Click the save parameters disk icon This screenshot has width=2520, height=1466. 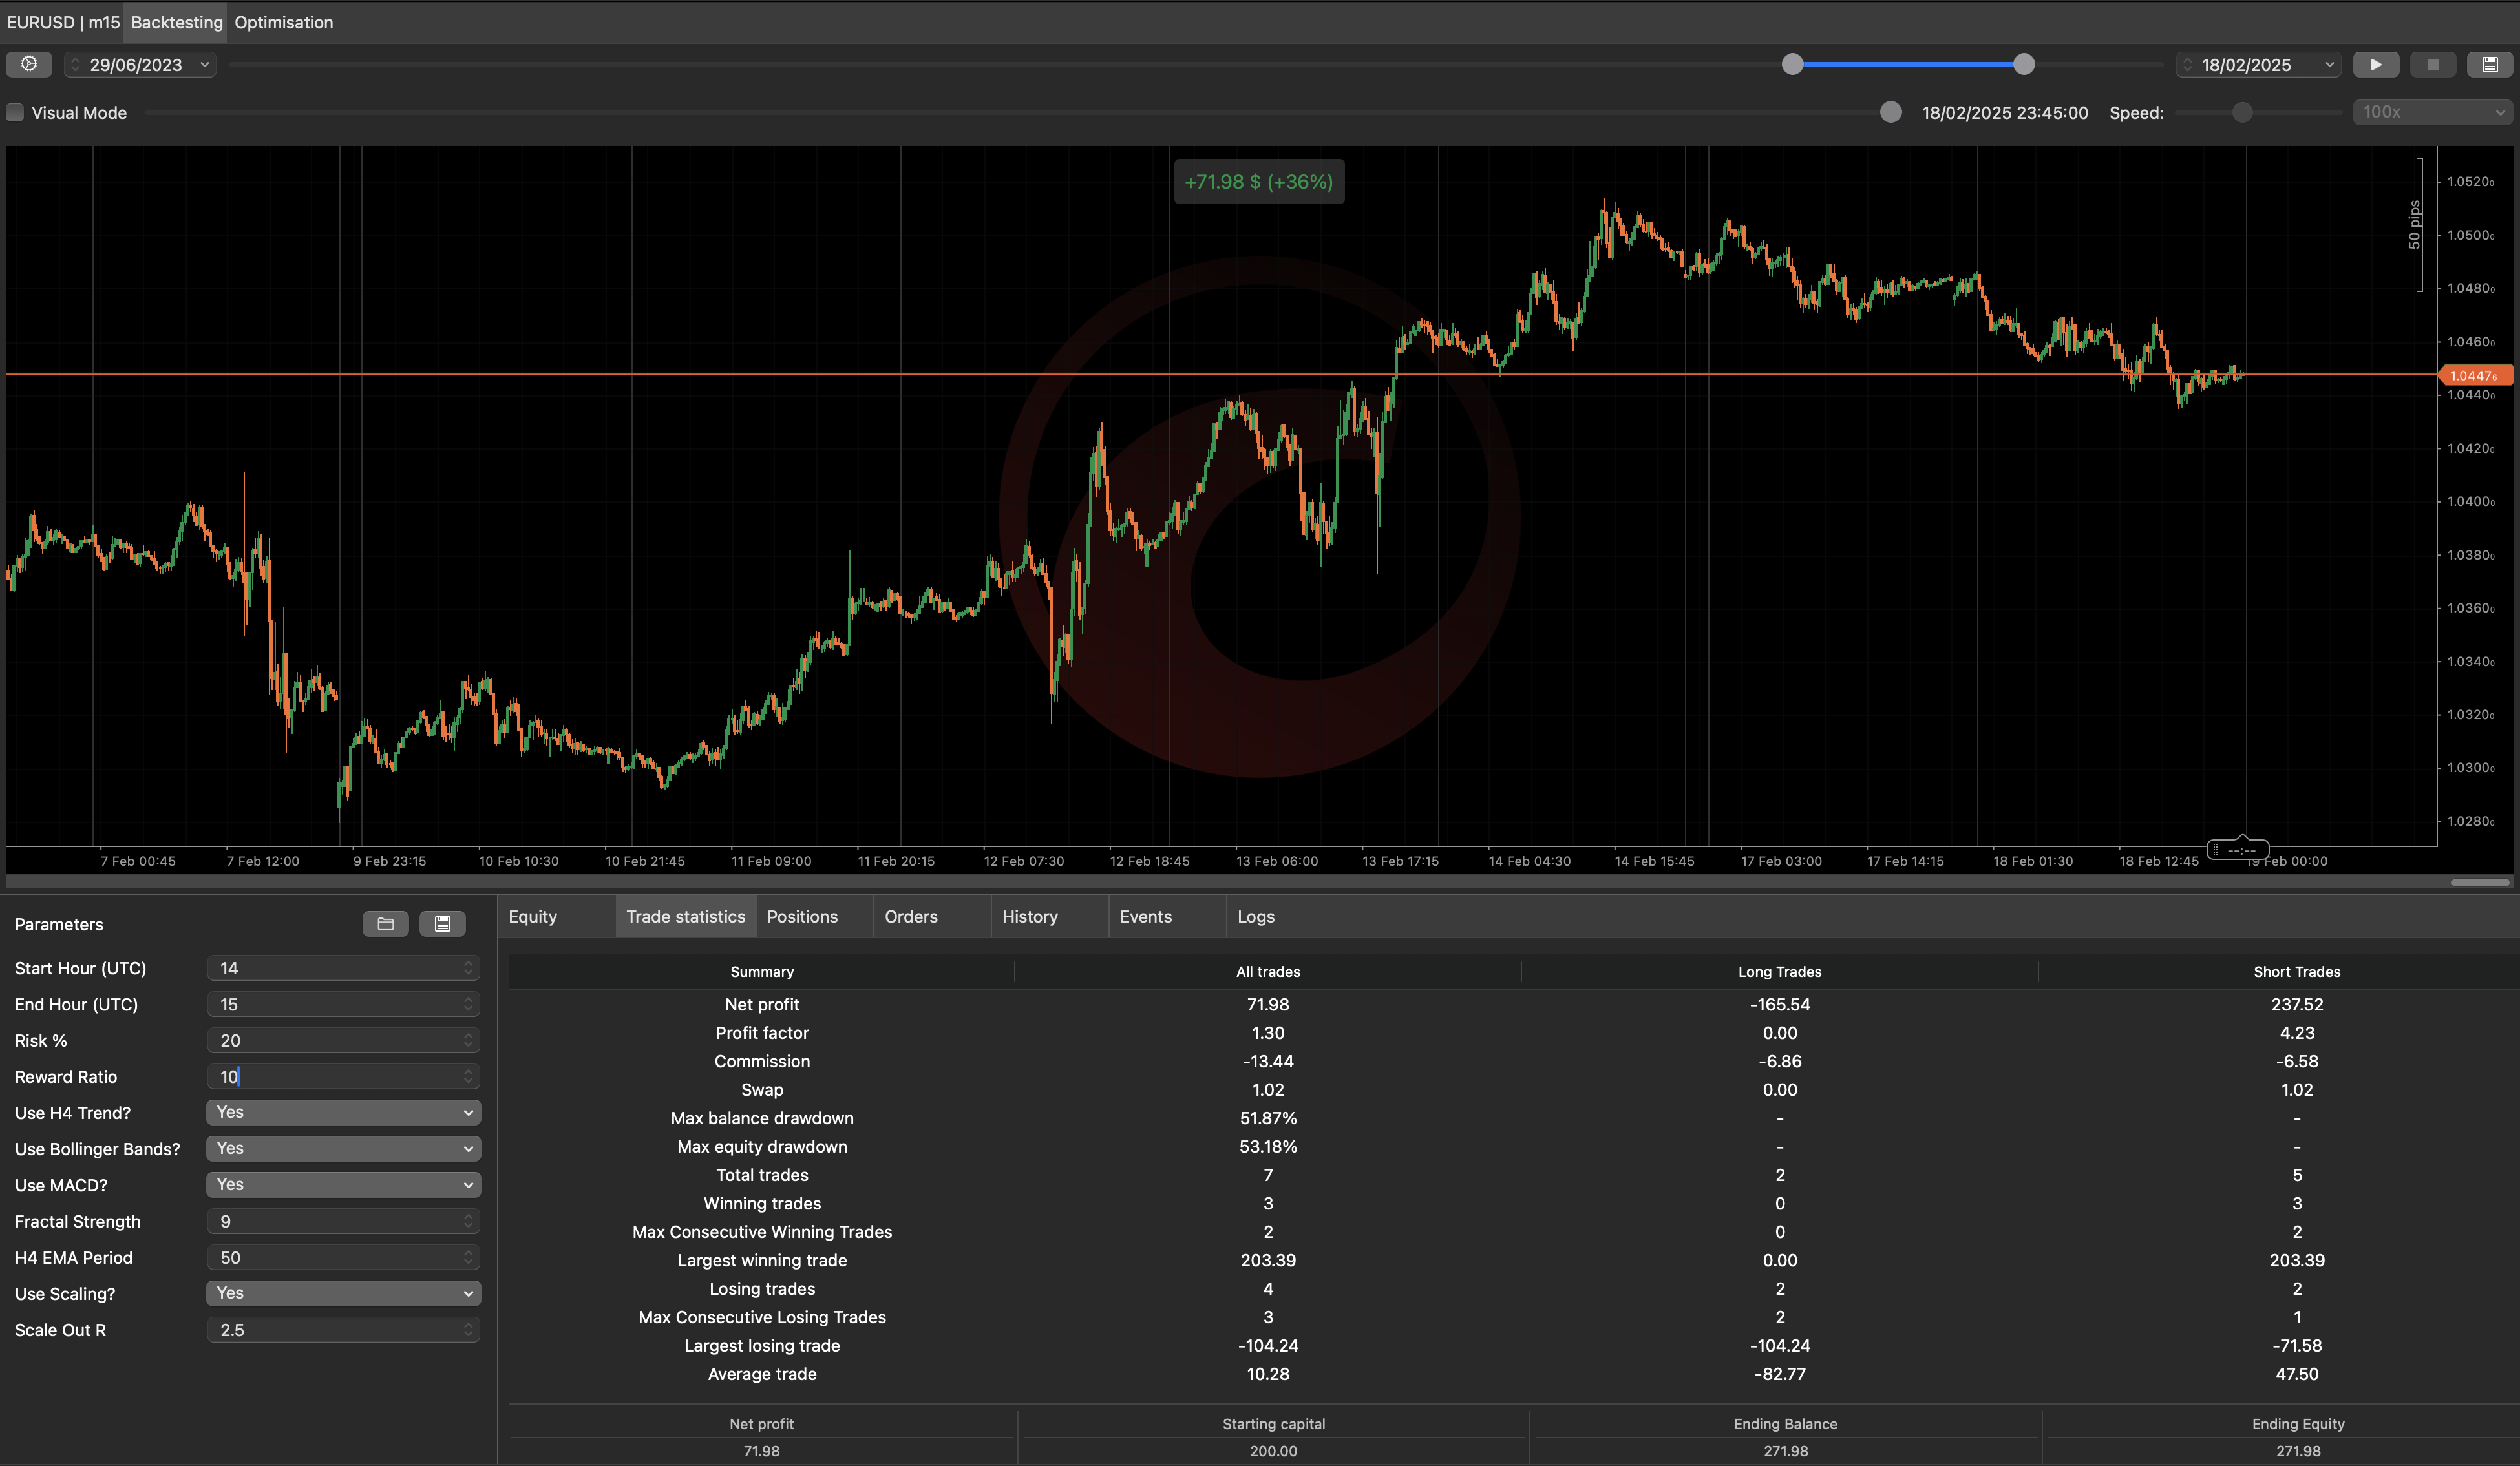pyautogui.click(x=442, y=924)
